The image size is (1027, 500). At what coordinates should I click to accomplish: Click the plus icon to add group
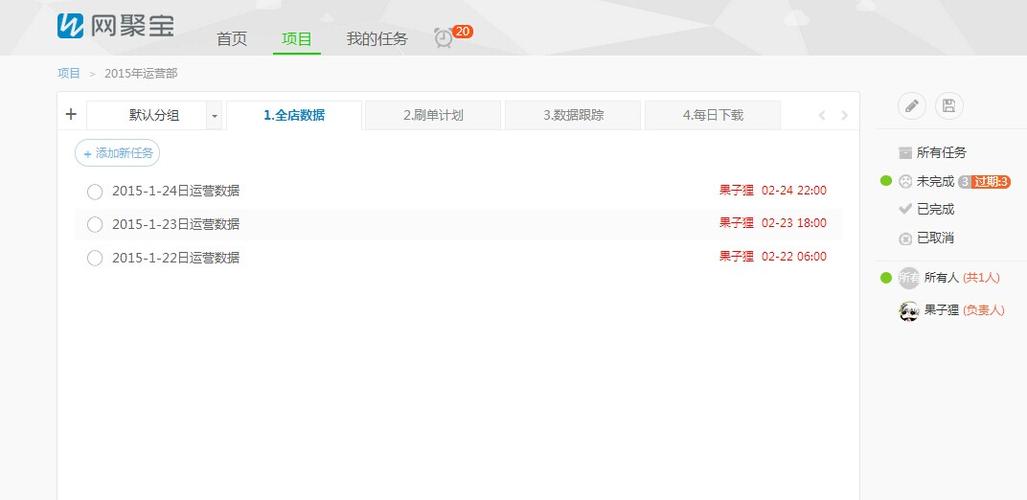click(x=71, y=114)
